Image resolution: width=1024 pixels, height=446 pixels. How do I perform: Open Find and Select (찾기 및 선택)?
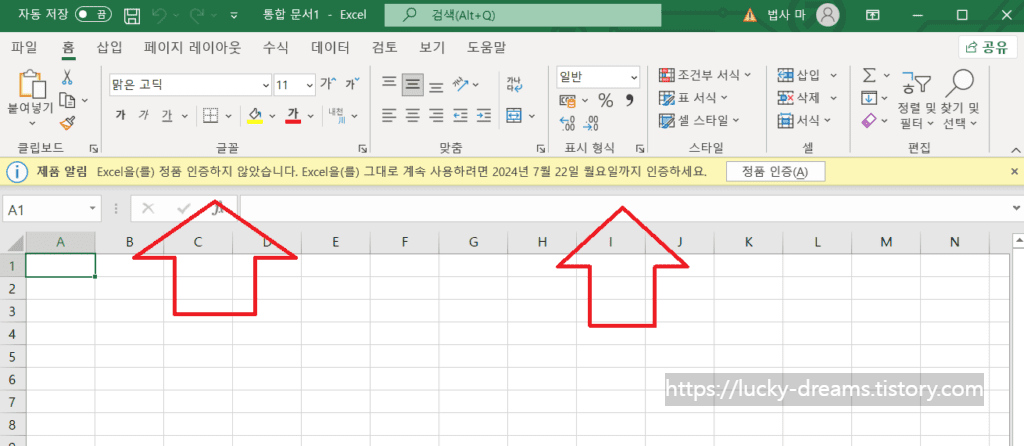(x=961, y=100)
